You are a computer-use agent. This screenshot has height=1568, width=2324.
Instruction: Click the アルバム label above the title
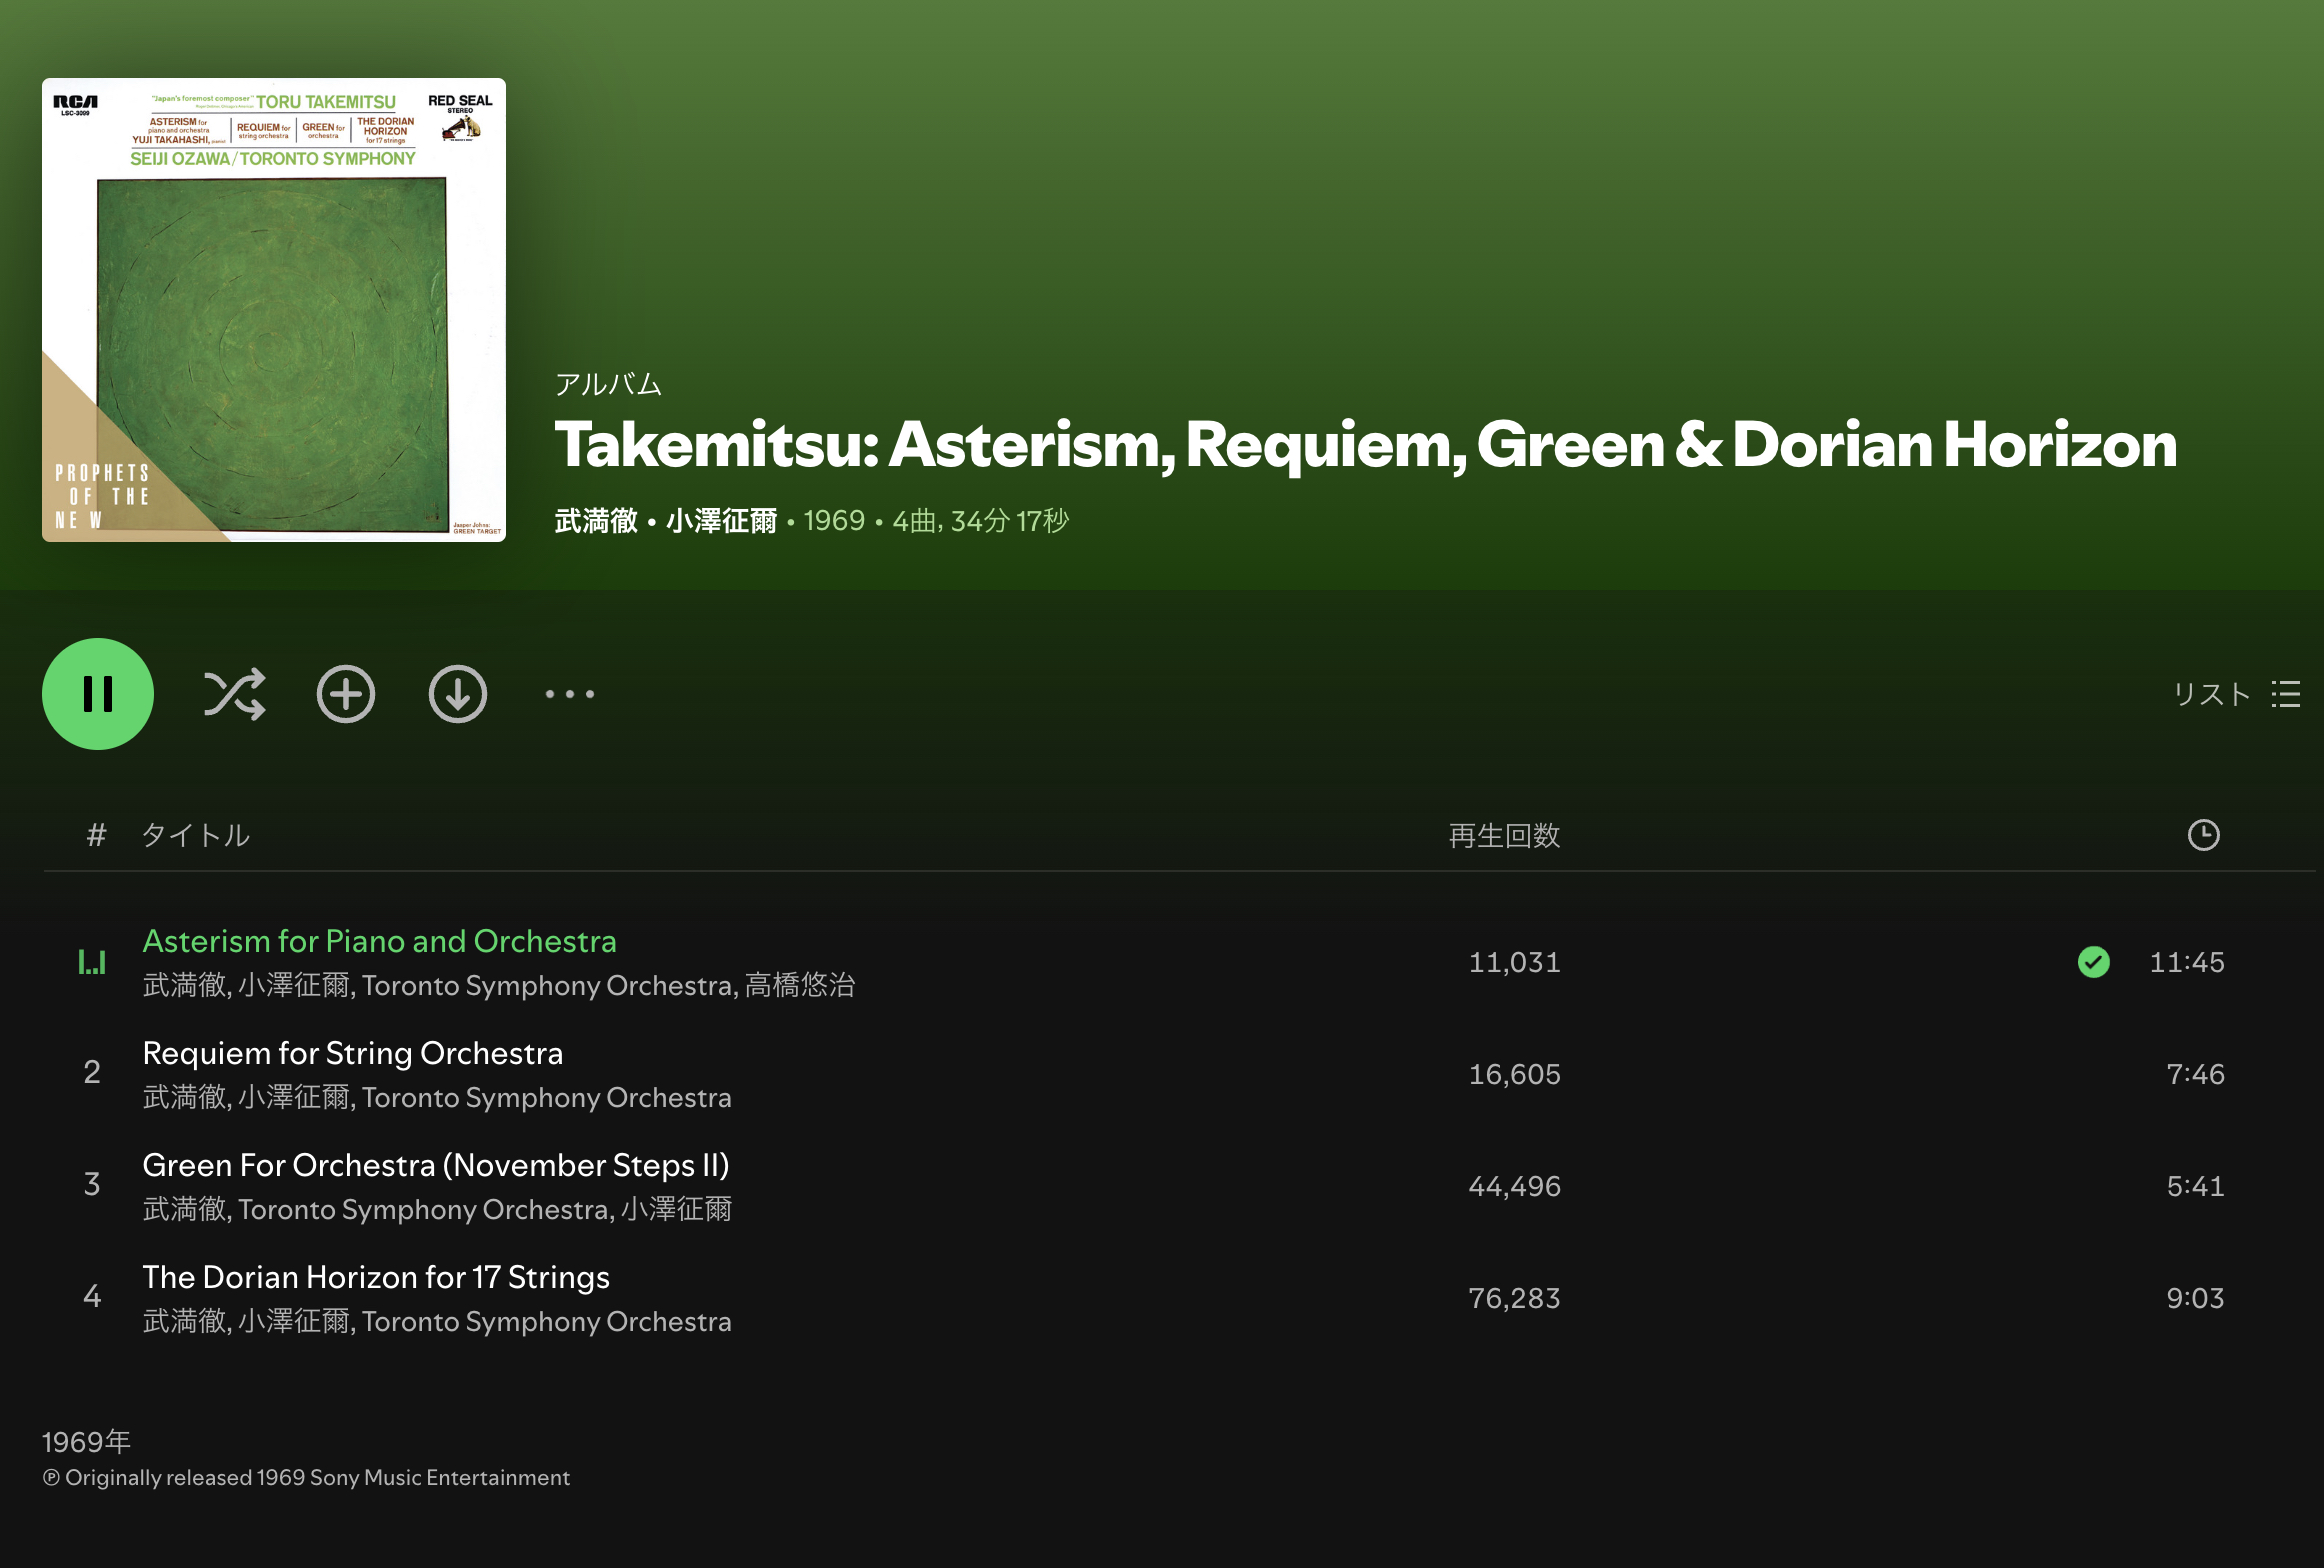click(x=609, y=384)
